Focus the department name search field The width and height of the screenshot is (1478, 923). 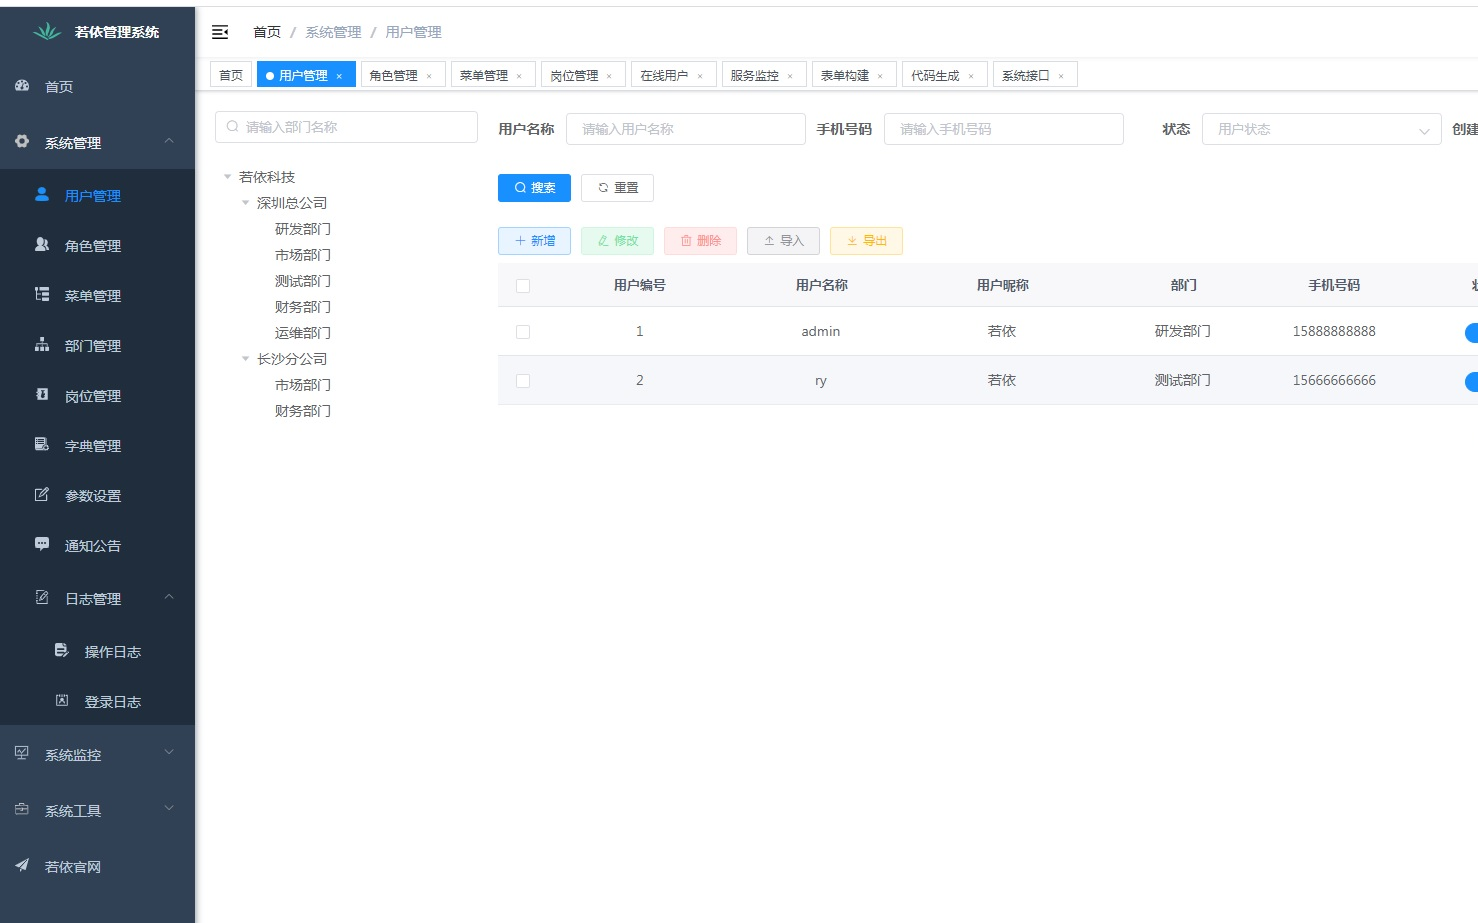(x=346, y=127)
